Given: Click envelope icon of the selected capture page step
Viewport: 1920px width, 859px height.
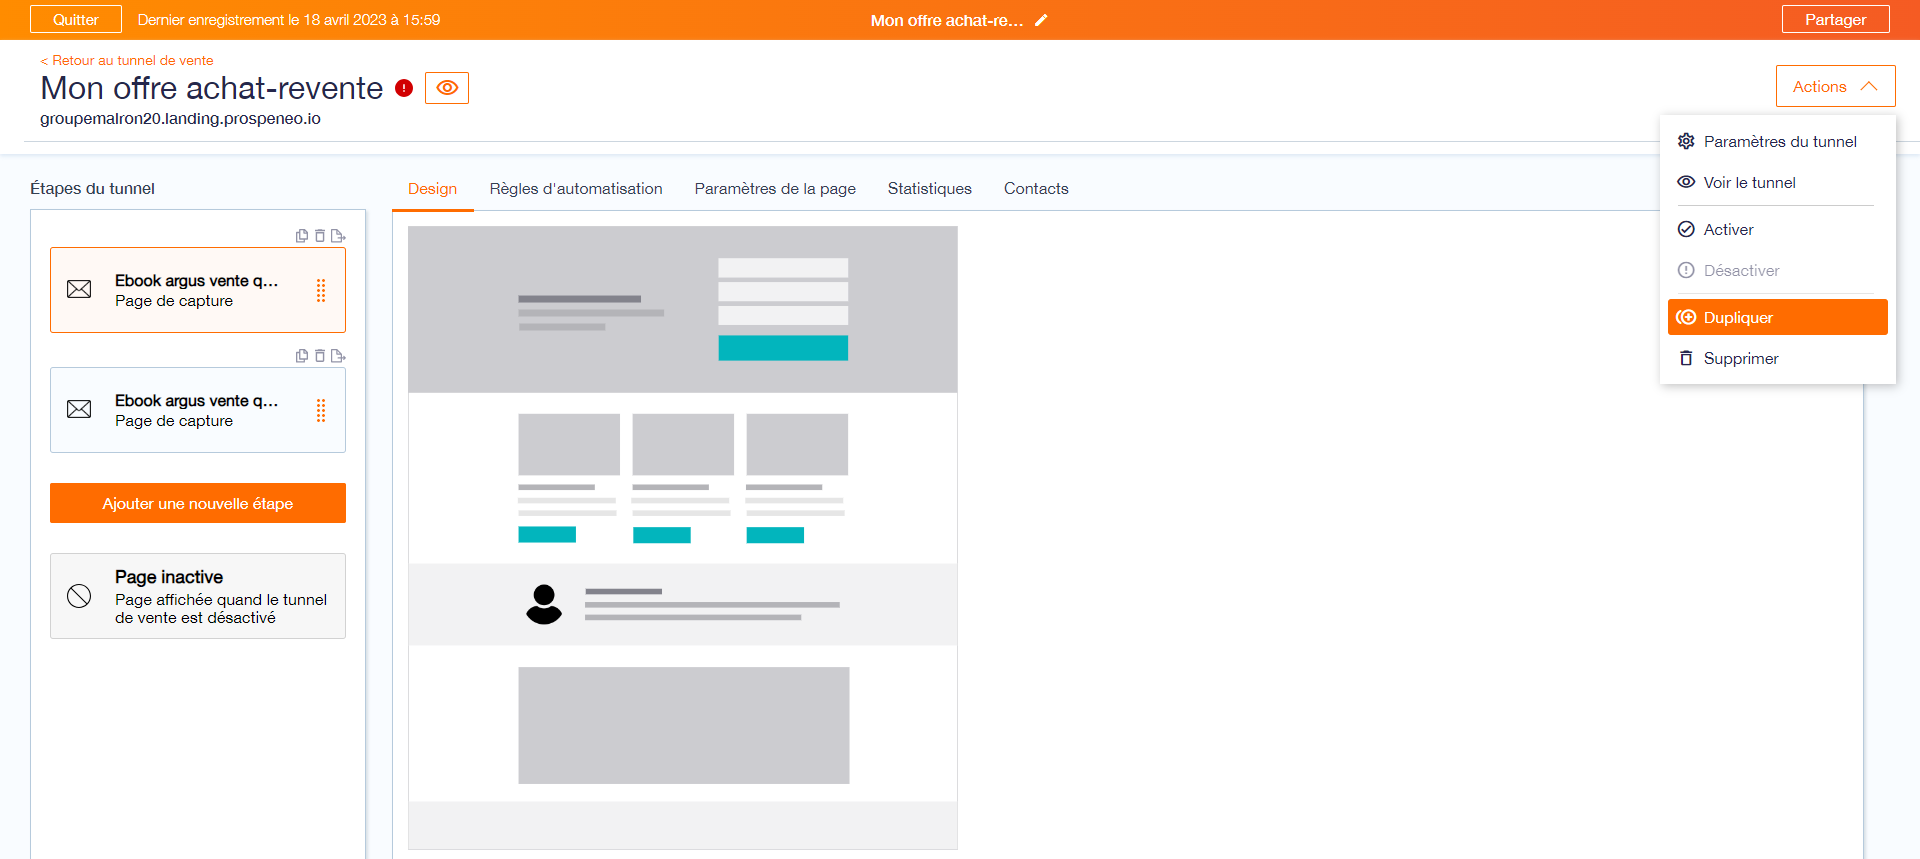Looking at the screenshot, I should (79, 289).
